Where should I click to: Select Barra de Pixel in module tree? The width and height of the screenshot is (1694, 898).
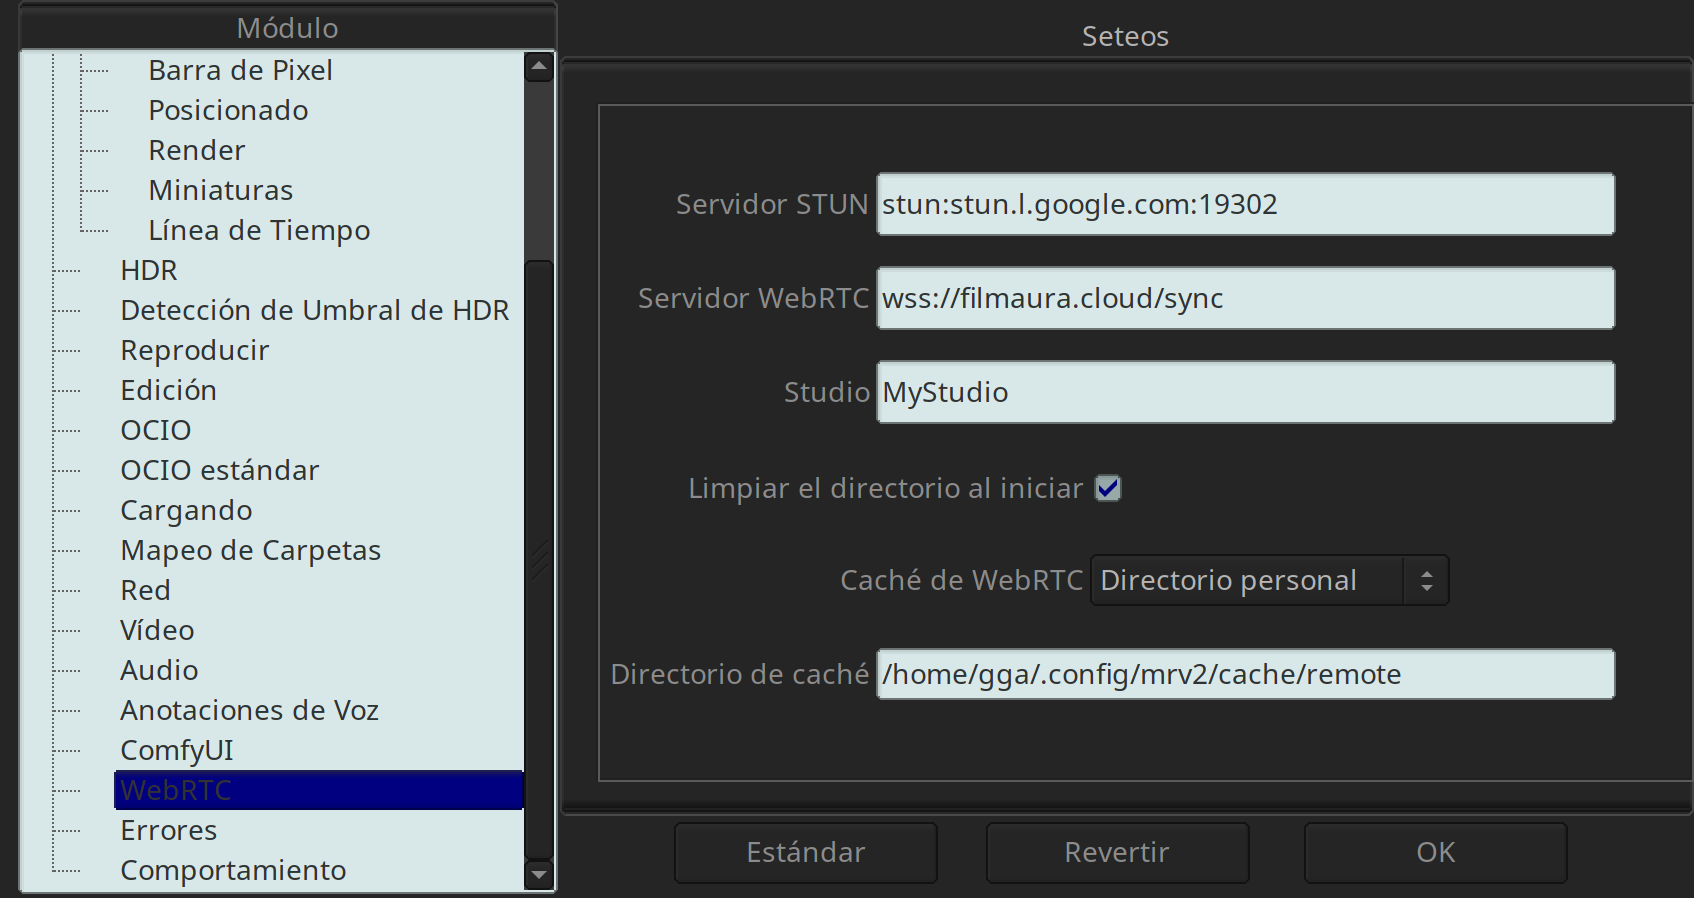tap(240, 70)
